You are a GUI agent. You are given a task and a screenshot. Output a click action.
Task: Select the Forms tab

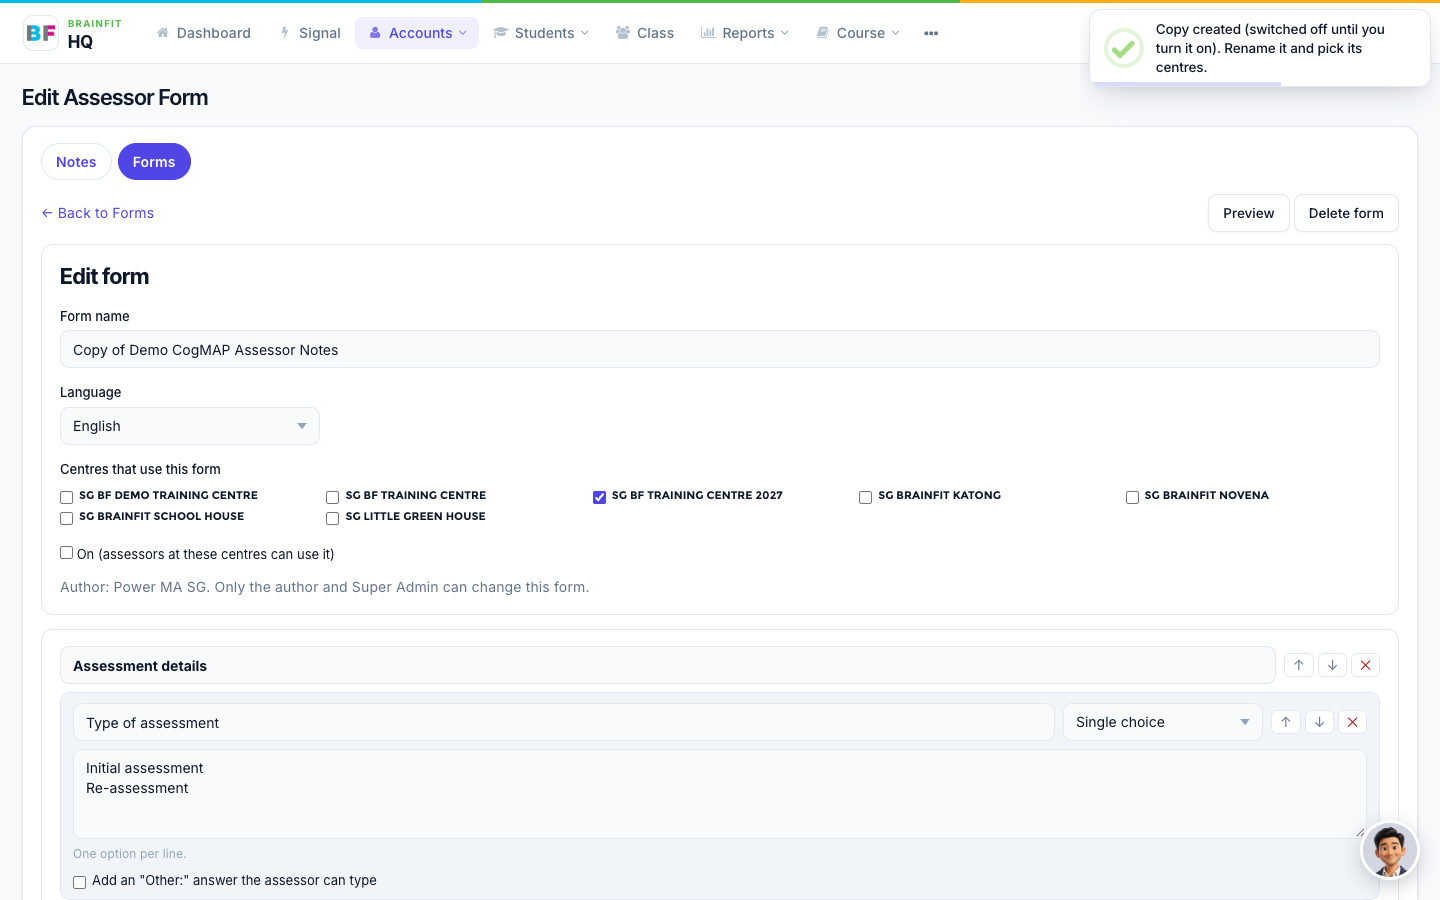(x=154, y=162)
